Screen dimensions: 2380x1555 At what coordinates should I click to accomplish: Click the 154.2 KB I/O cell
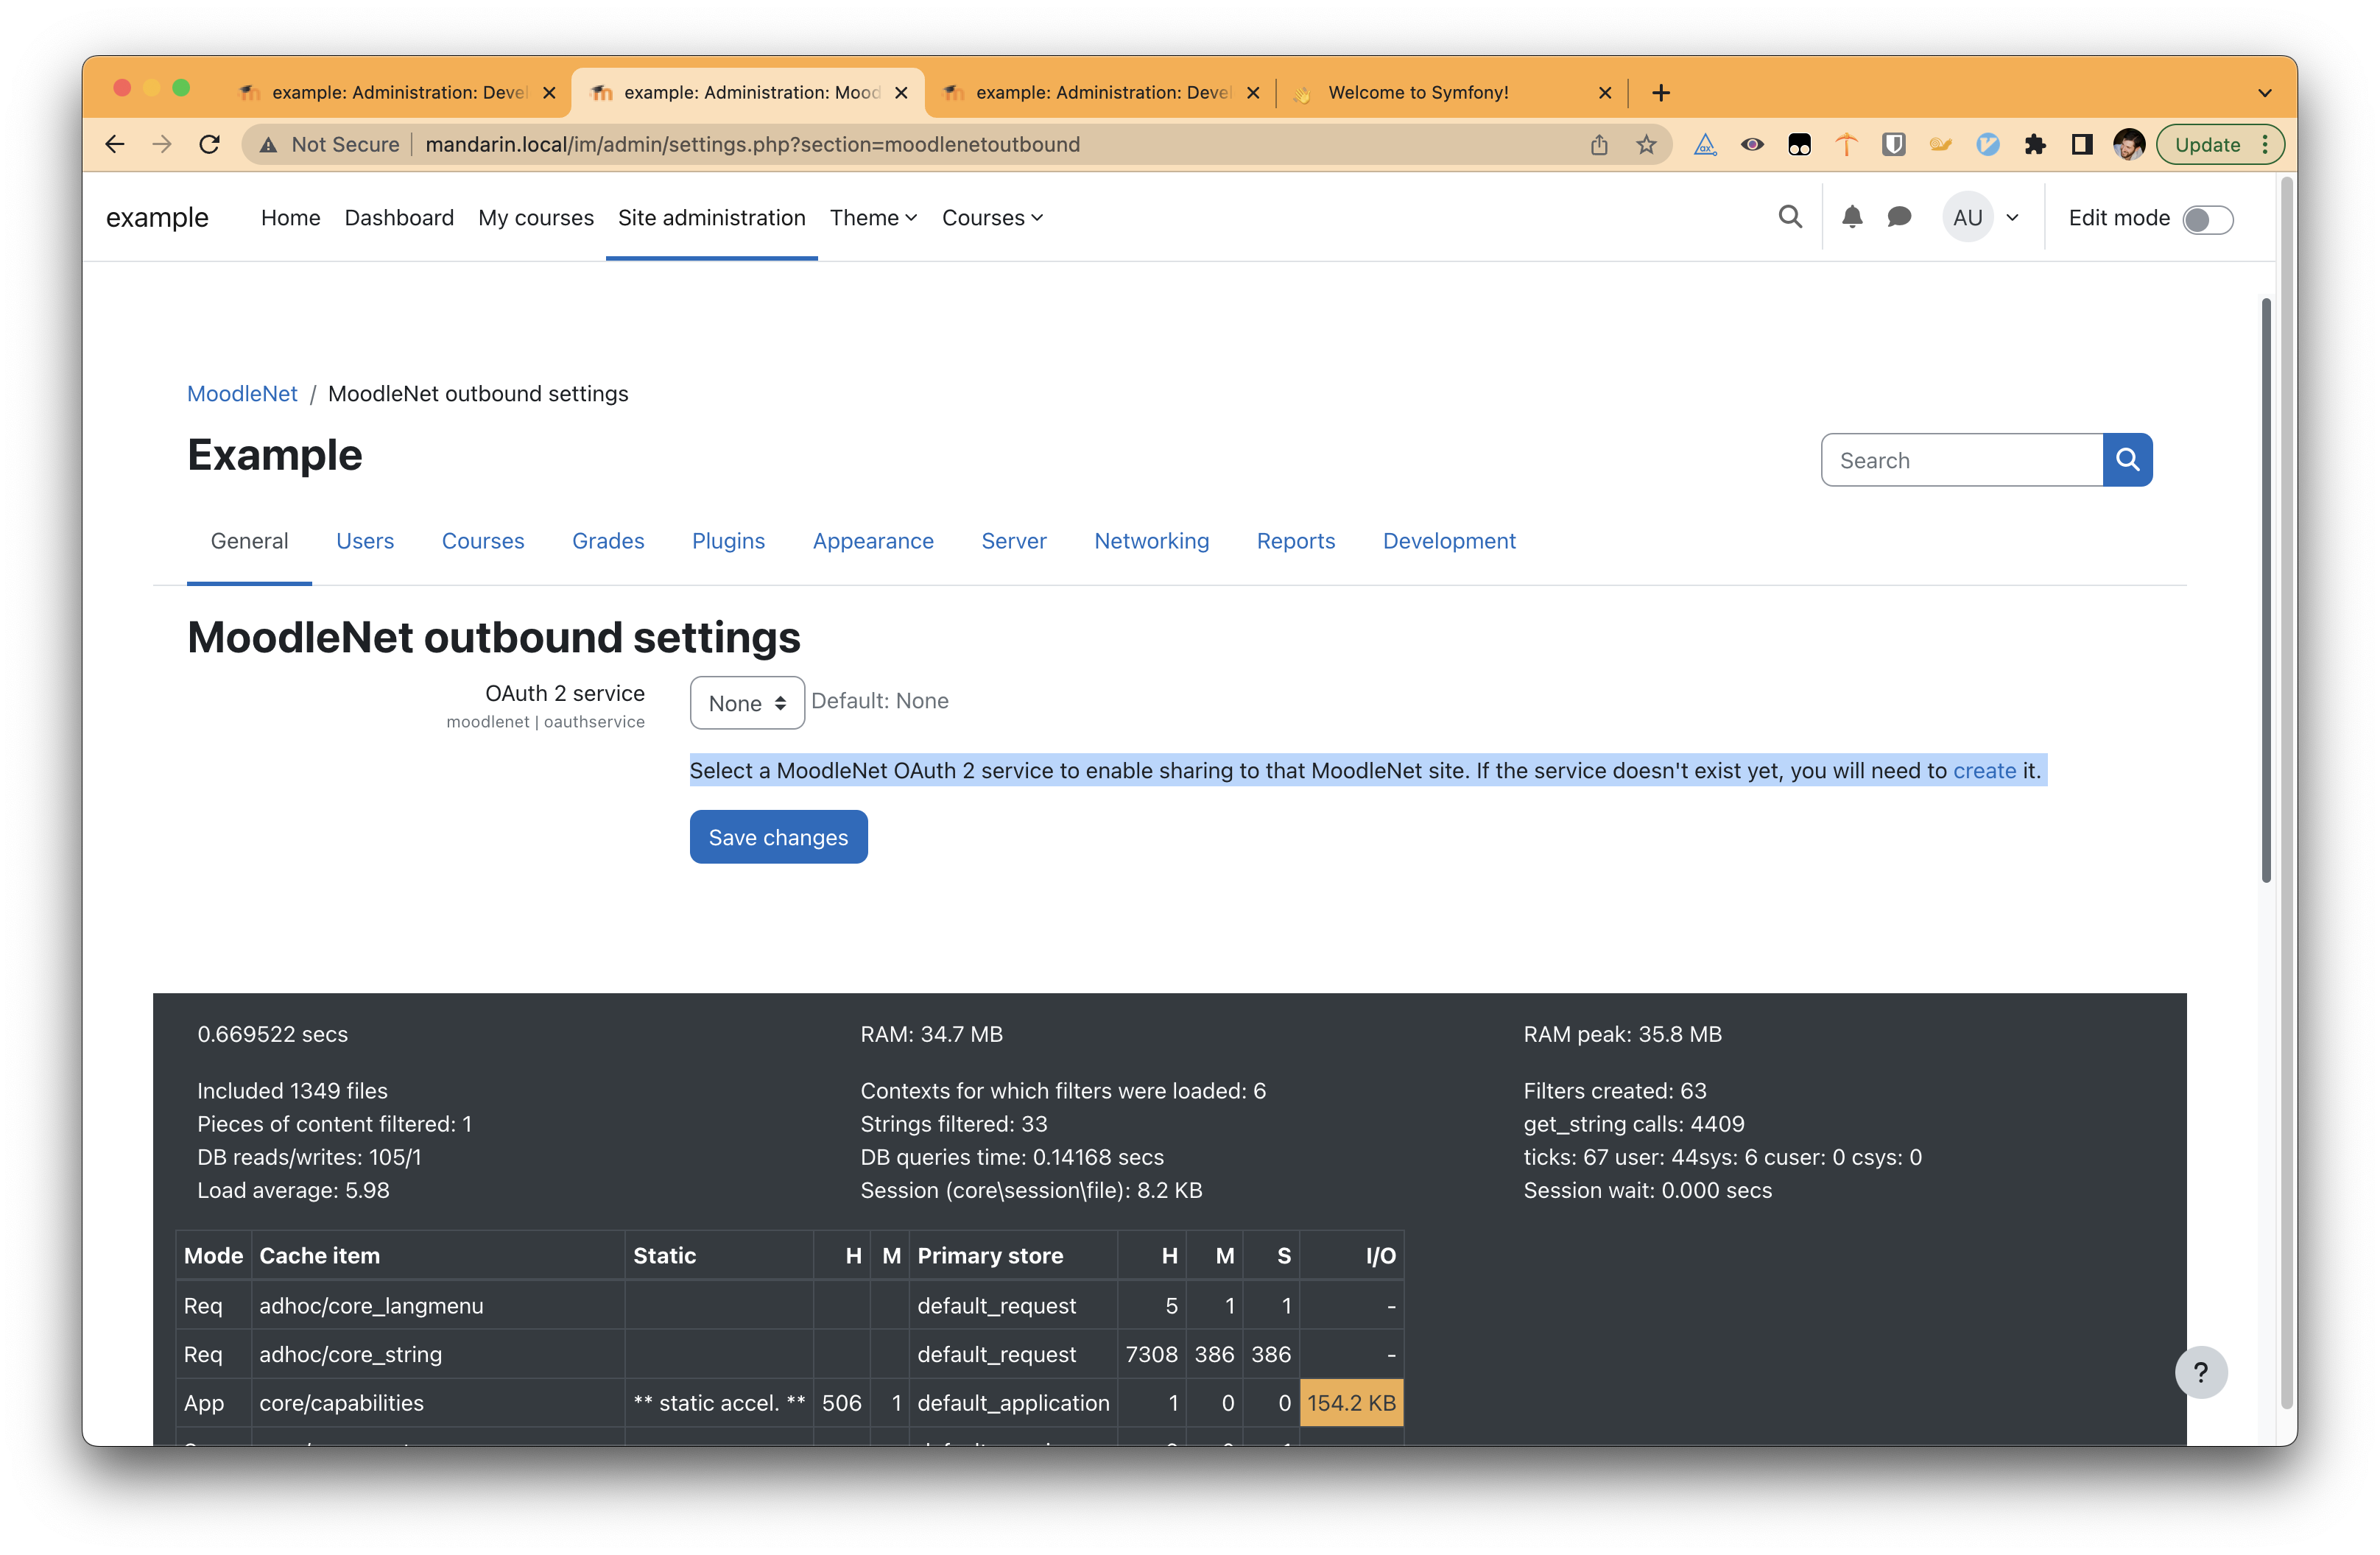(1351, 1402)
